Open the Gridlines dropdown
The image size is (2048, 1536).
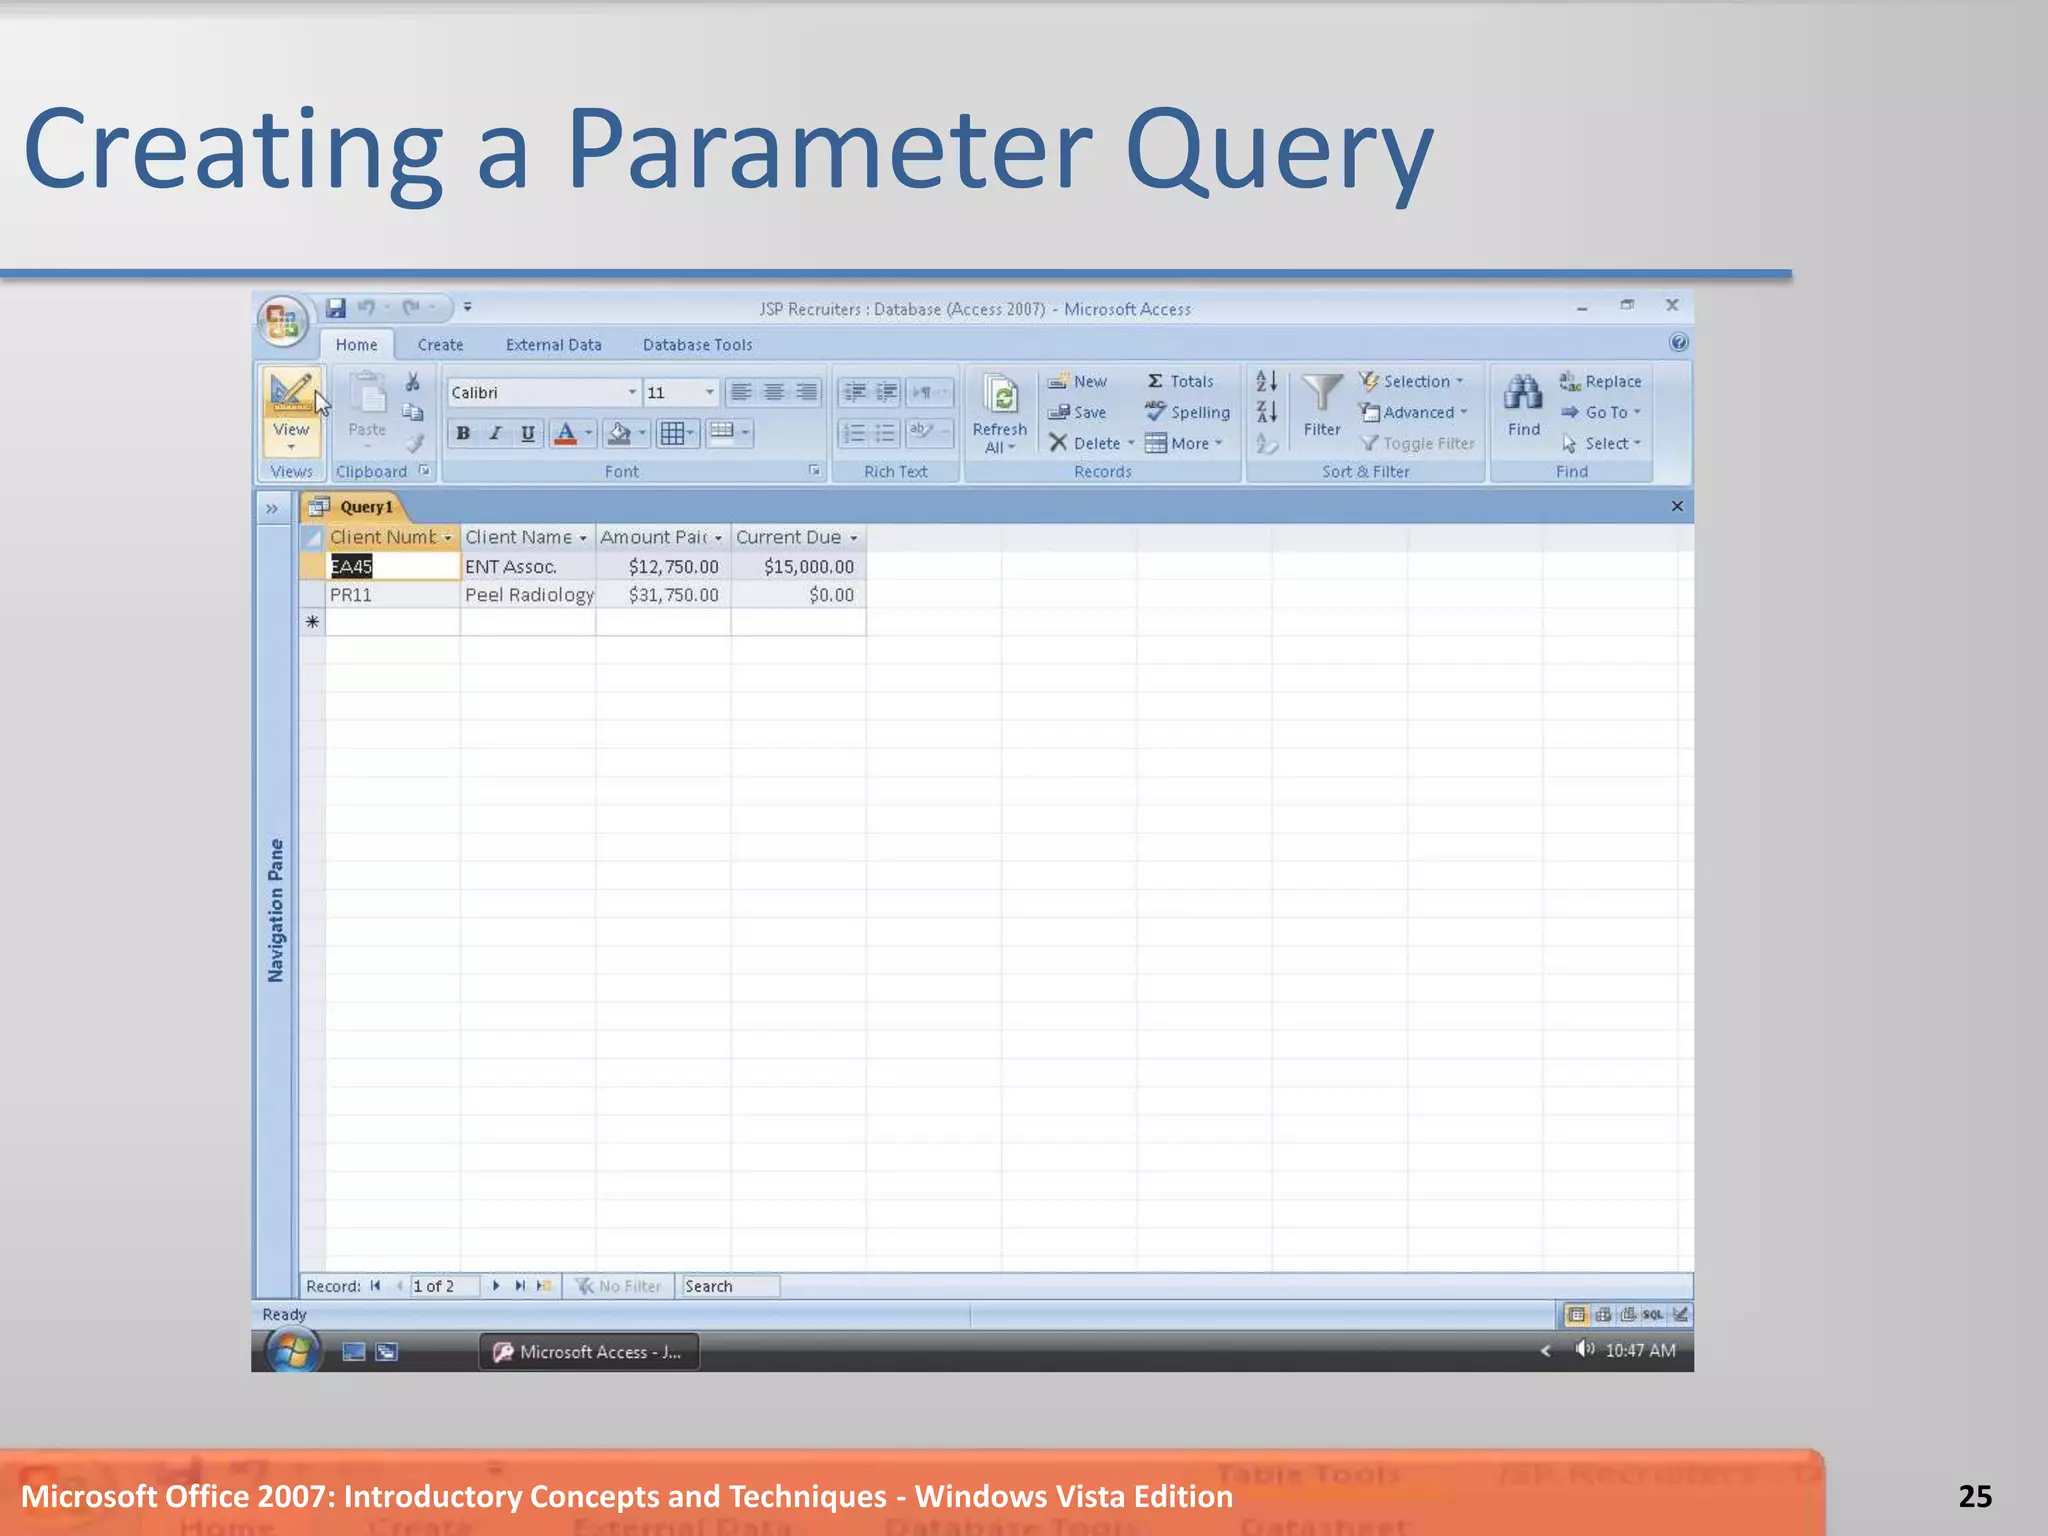(689, 434)
